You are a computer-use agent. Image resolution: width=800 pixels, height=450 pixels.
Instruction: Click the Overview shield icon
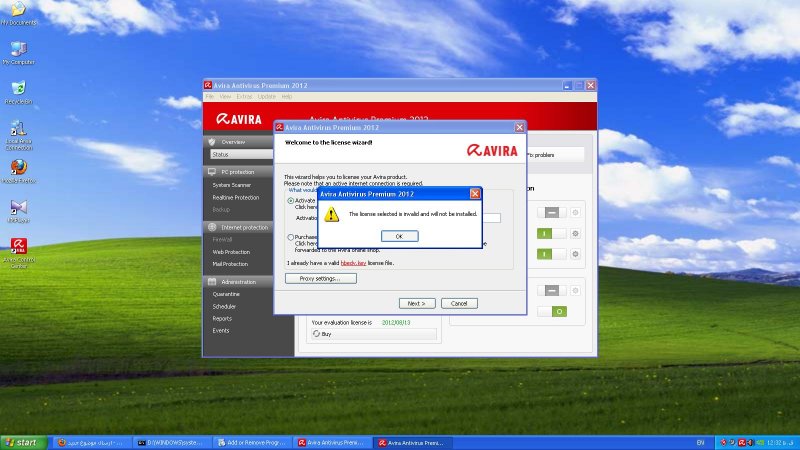coord(212,142)
